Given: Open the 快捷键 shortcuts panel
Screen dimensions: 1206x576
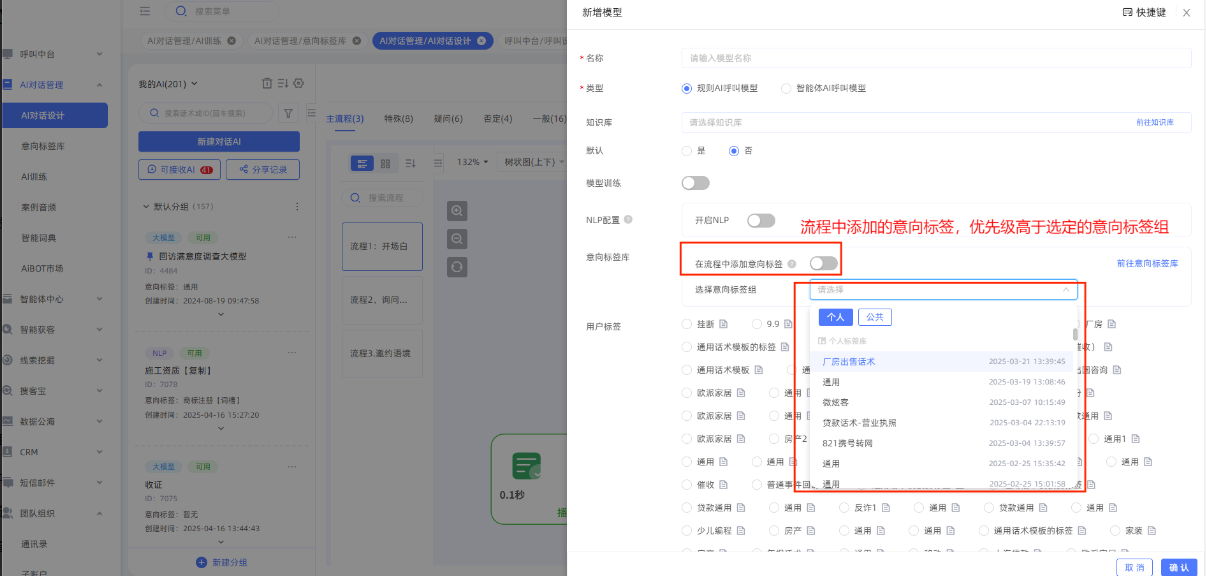Looking at the screenshot, I should click(1144, 12).
